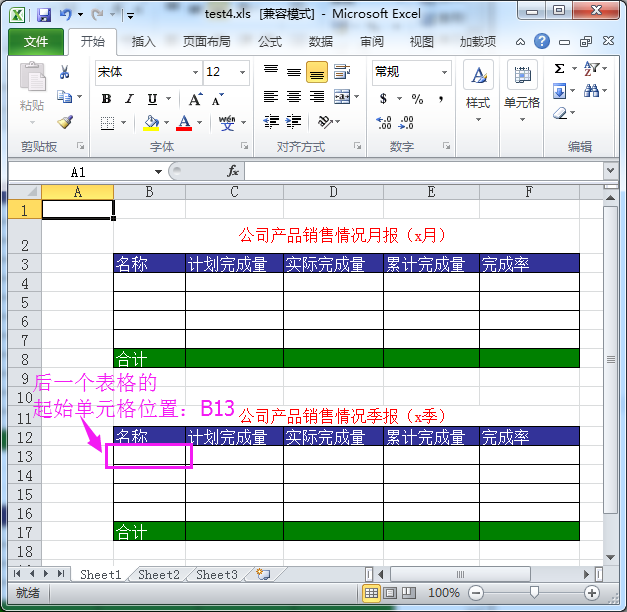Click the AutoSum sigma icon
The height and width of the screenshot is (612, 627).
pos(560,69)
